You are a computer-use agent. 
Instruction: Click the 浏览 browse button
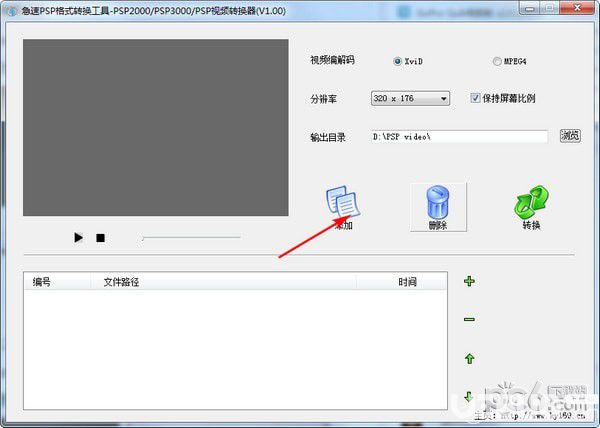(570, 135)
